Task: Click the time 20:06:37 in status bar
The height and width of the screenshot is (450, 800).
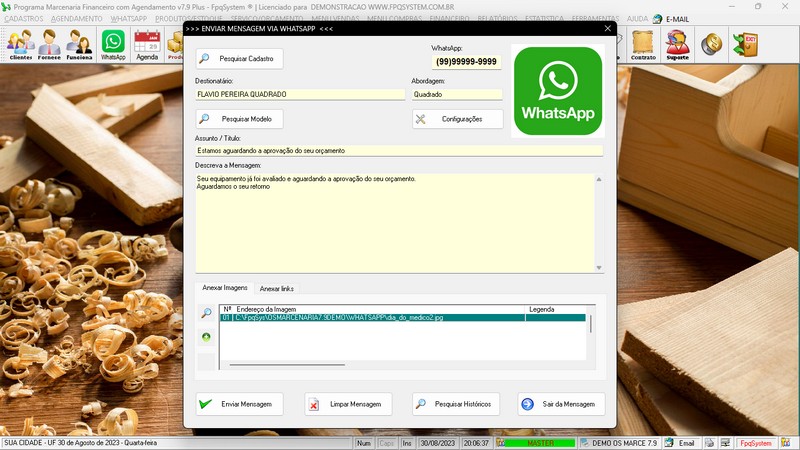Action: pyautogui.click(x=476, y=443)
